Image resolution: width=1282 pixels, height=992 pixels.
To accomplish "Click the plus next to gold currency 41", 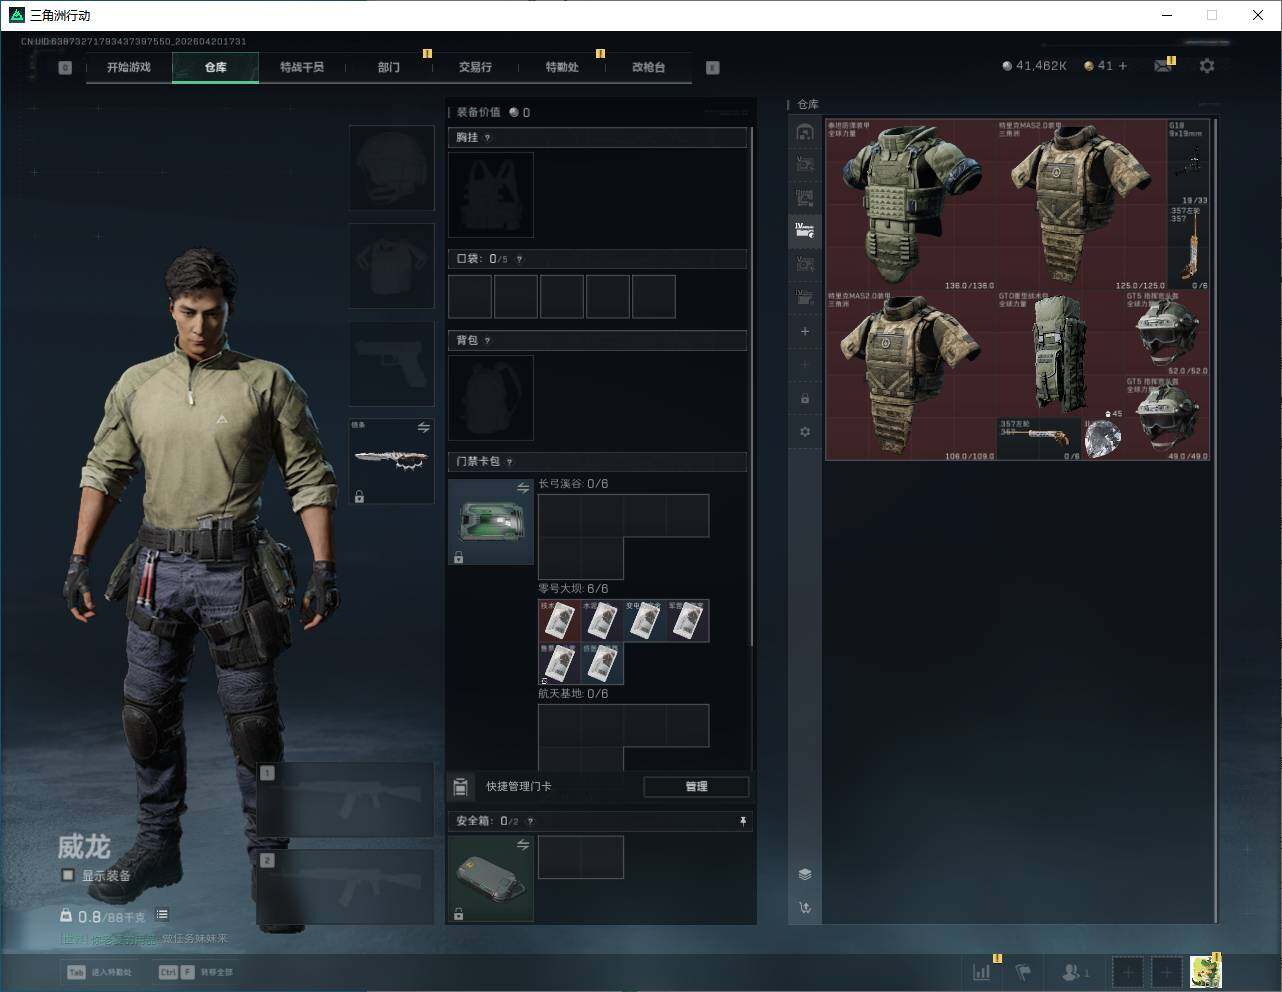I will (1123, 66).
